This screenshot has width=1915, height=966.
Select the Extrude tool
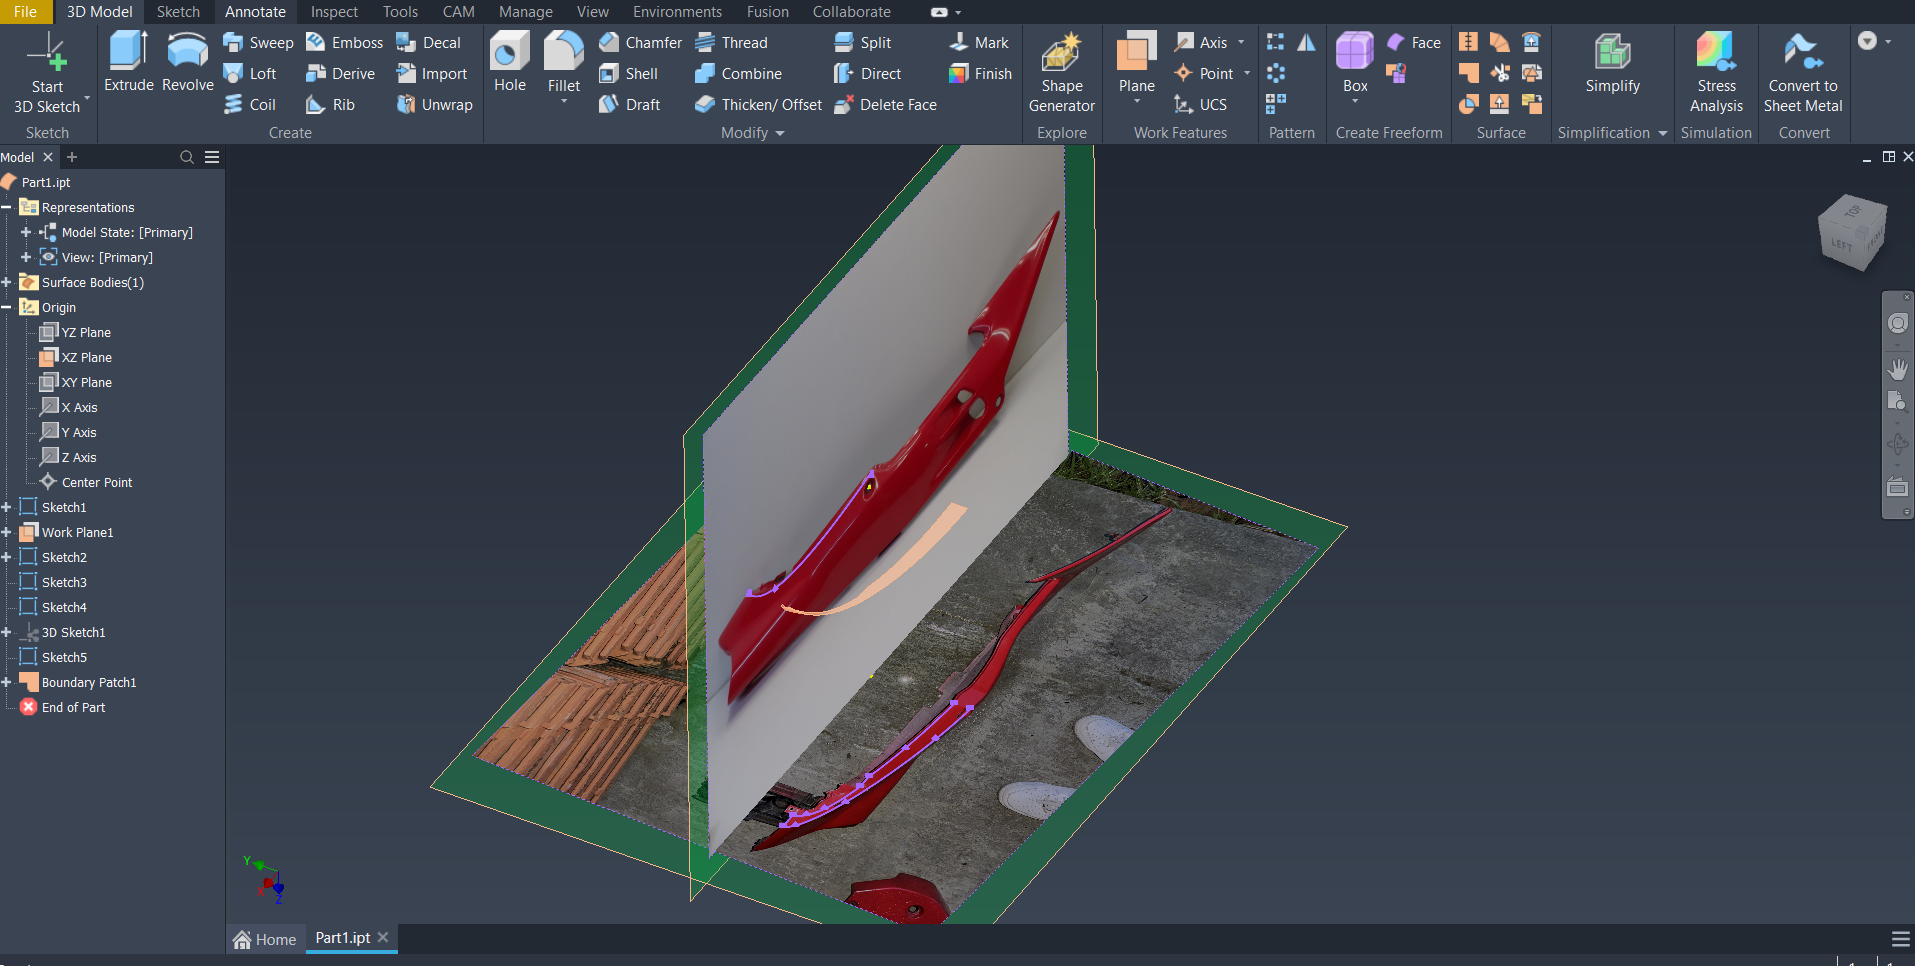[128, 62]
